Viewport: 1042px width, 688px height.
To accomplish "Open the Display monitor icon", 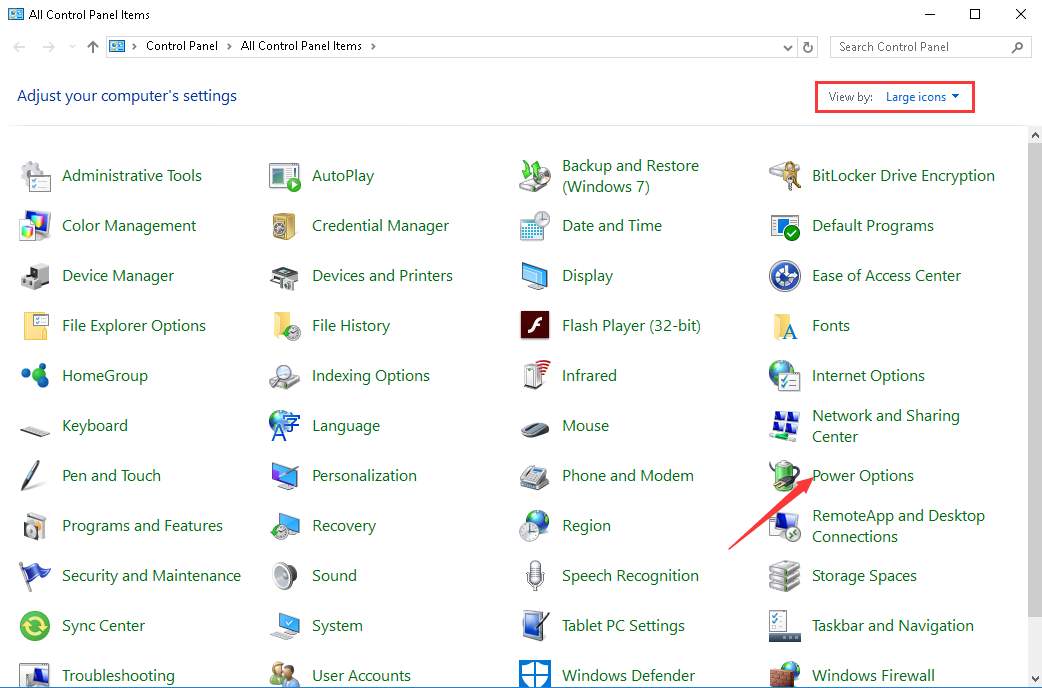I will [x=535, y=276].
